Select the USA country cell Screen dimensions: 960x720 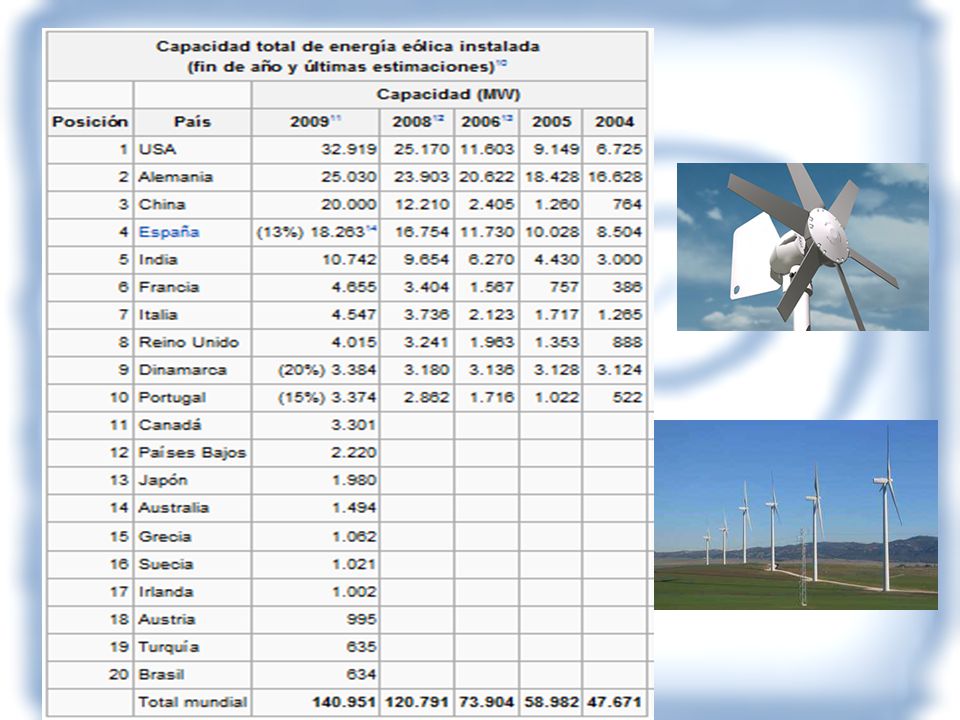(x=192, y=149)
